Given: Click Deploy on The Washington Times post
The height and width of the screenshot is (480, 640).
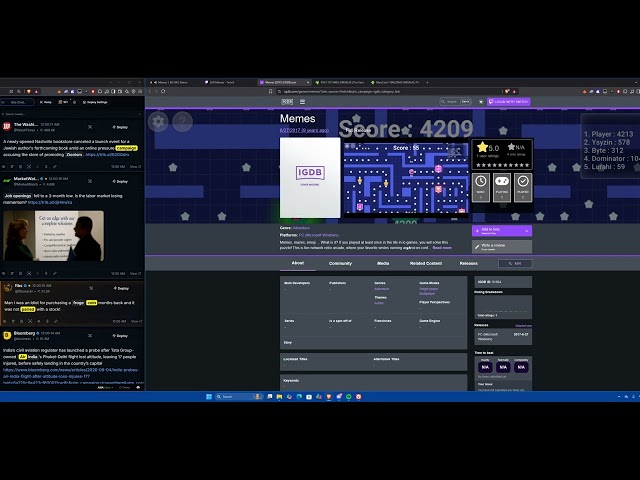Looking at the screenshot, I should pos(121,127).
